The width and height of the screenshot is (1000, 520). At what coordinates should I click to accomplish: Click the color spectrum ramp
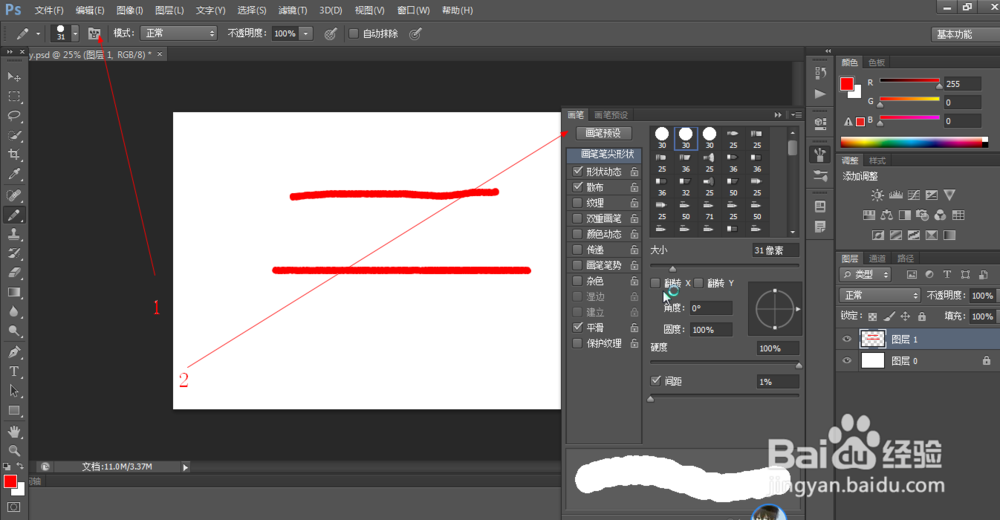(913, 142)
